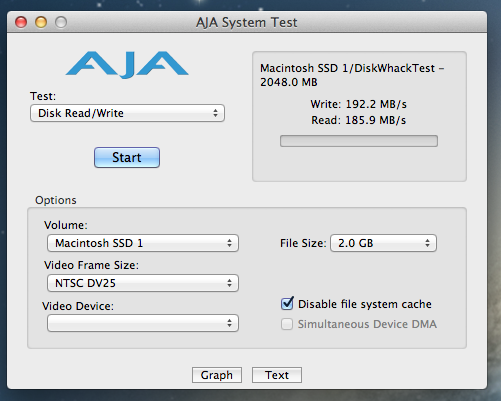Click the File Size: label
501x401 pixels.
point(303,243)
